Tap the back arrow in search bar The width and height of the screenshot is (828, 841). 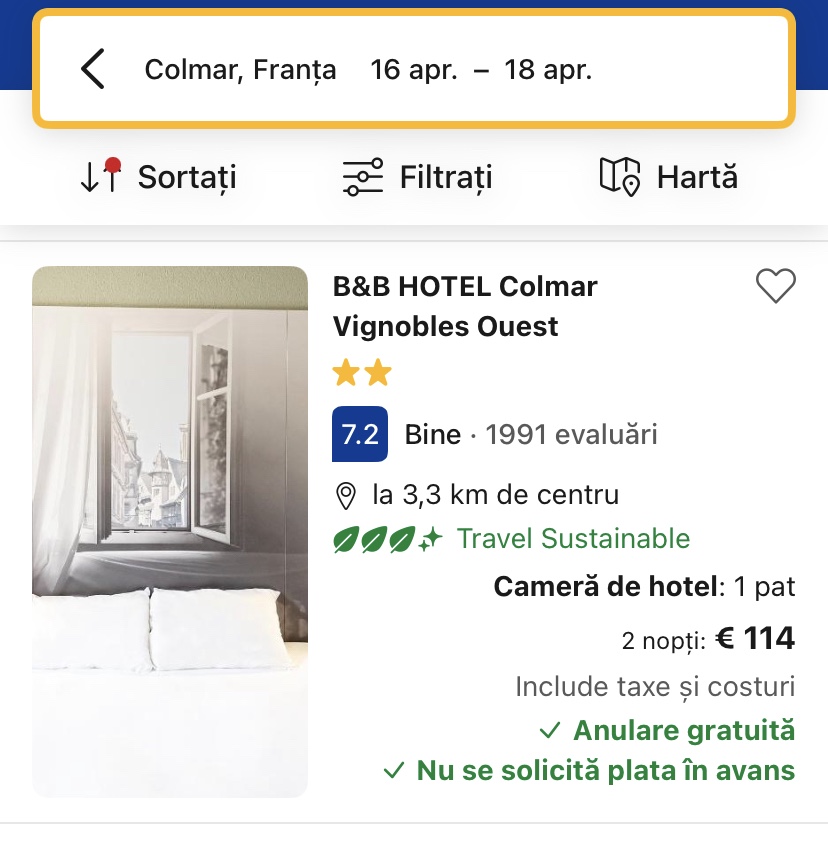[93, 70]
